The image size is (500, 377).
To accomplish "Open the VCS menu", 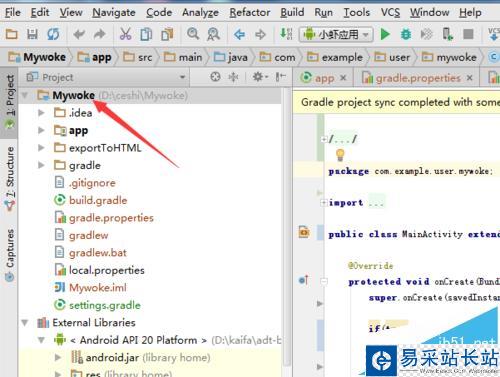I will (x=390, y=13).
